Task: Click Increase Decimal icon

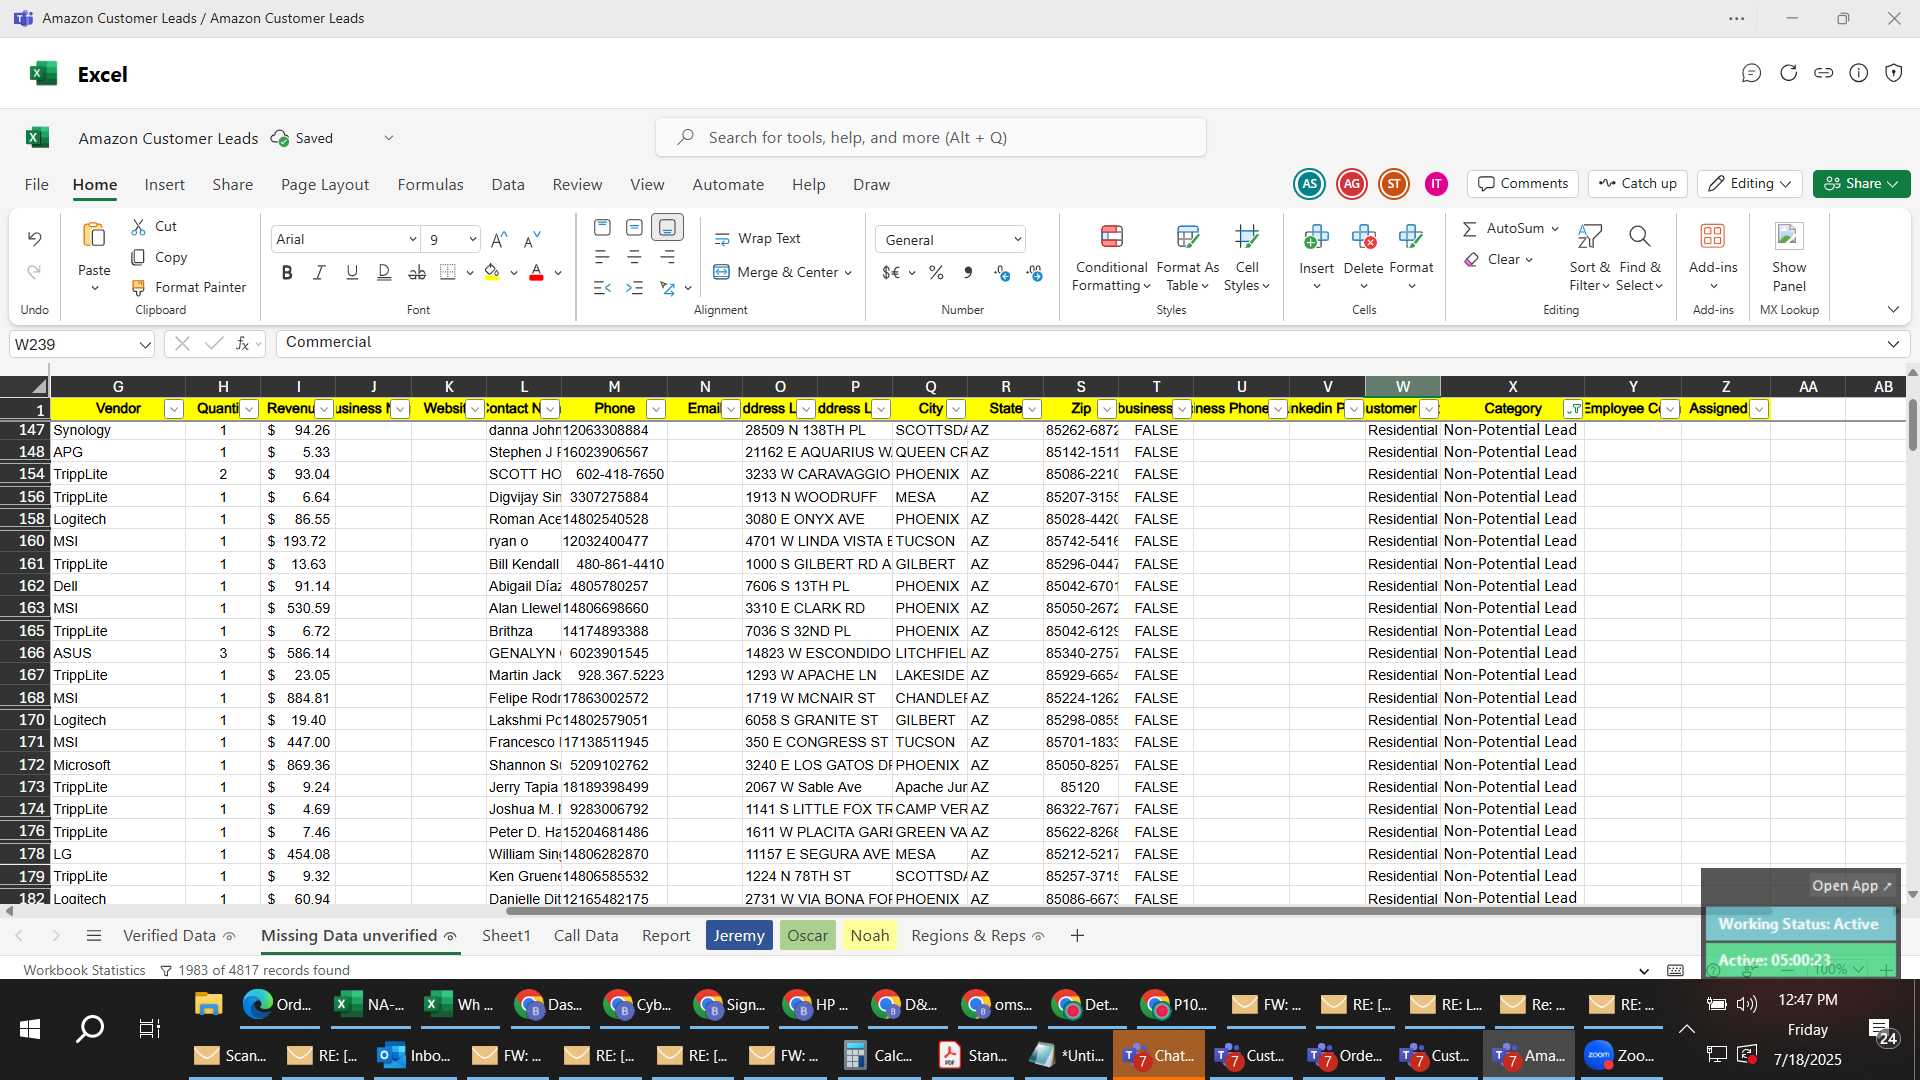Action: coord(1002,272)
